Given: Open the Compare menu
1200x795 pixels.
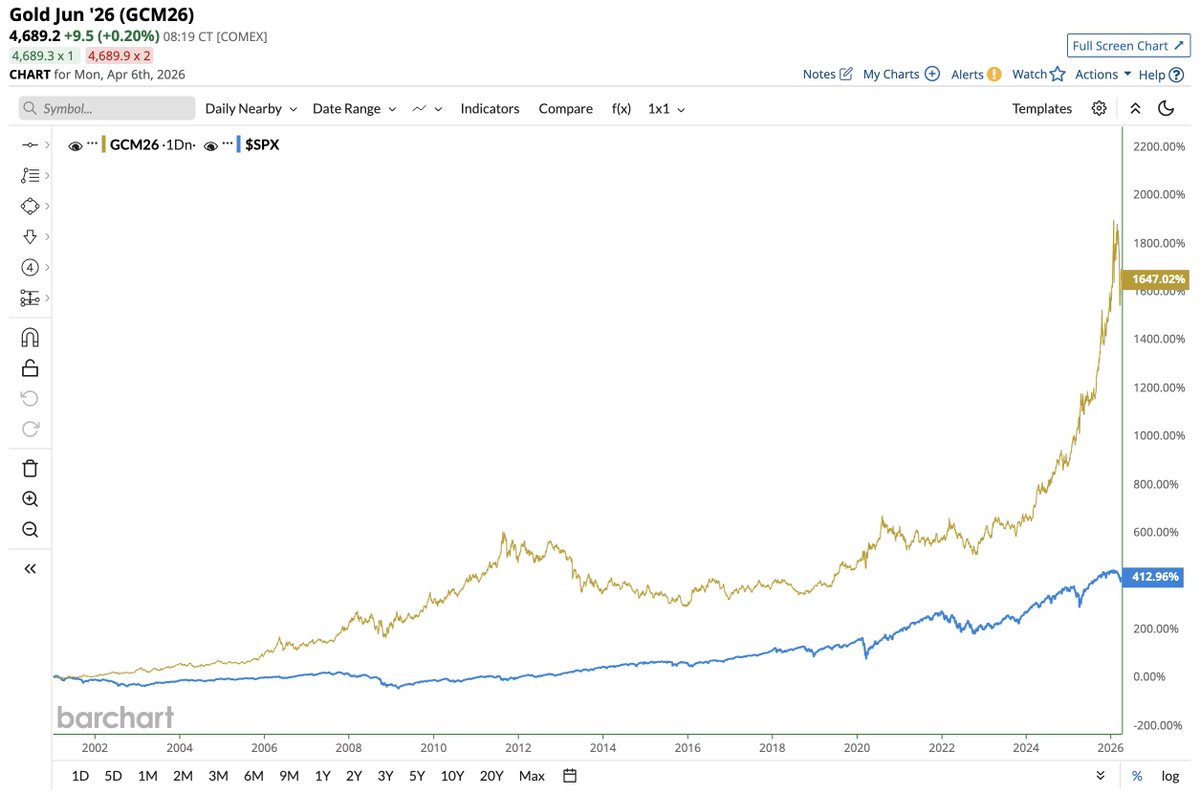Looking at the screenshot, I should click(x=565, y=108).
